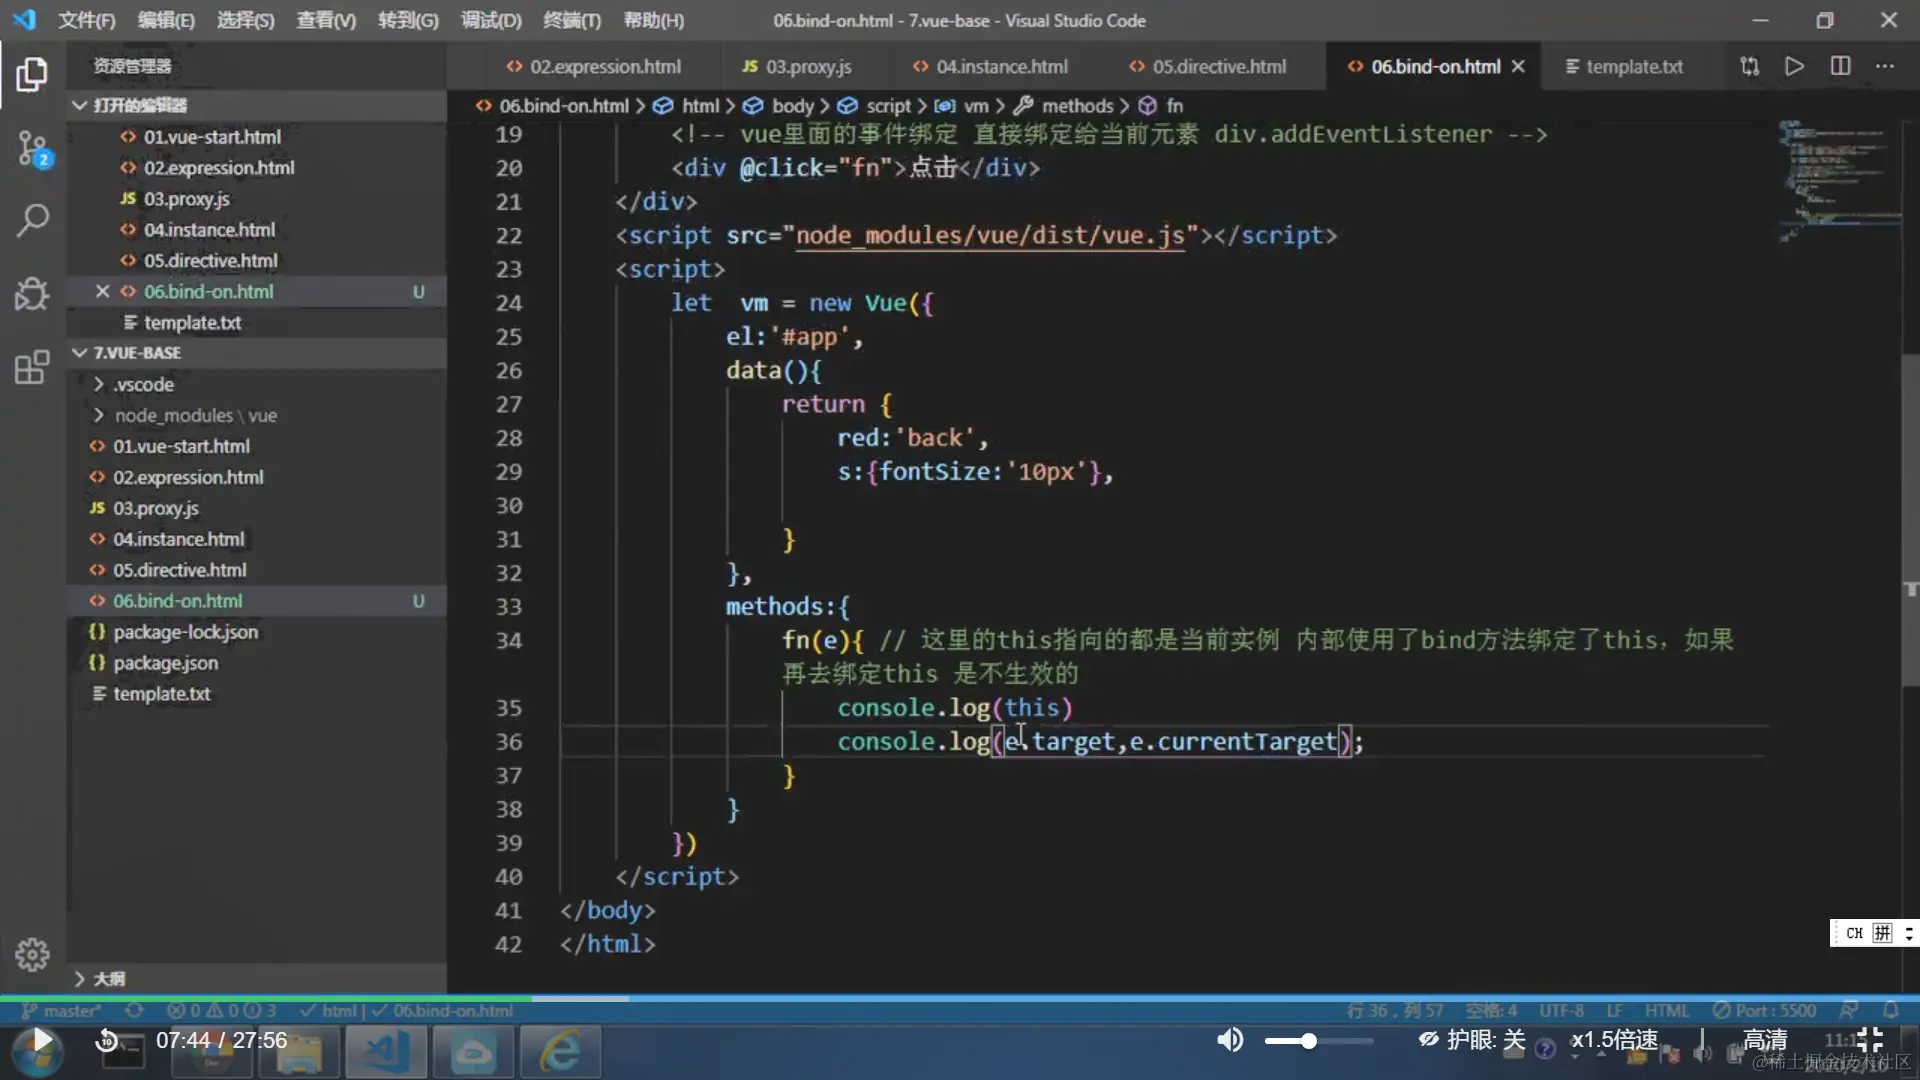
Task: Click the run play icon in editor toolbar
Action: coord(1795,66)
